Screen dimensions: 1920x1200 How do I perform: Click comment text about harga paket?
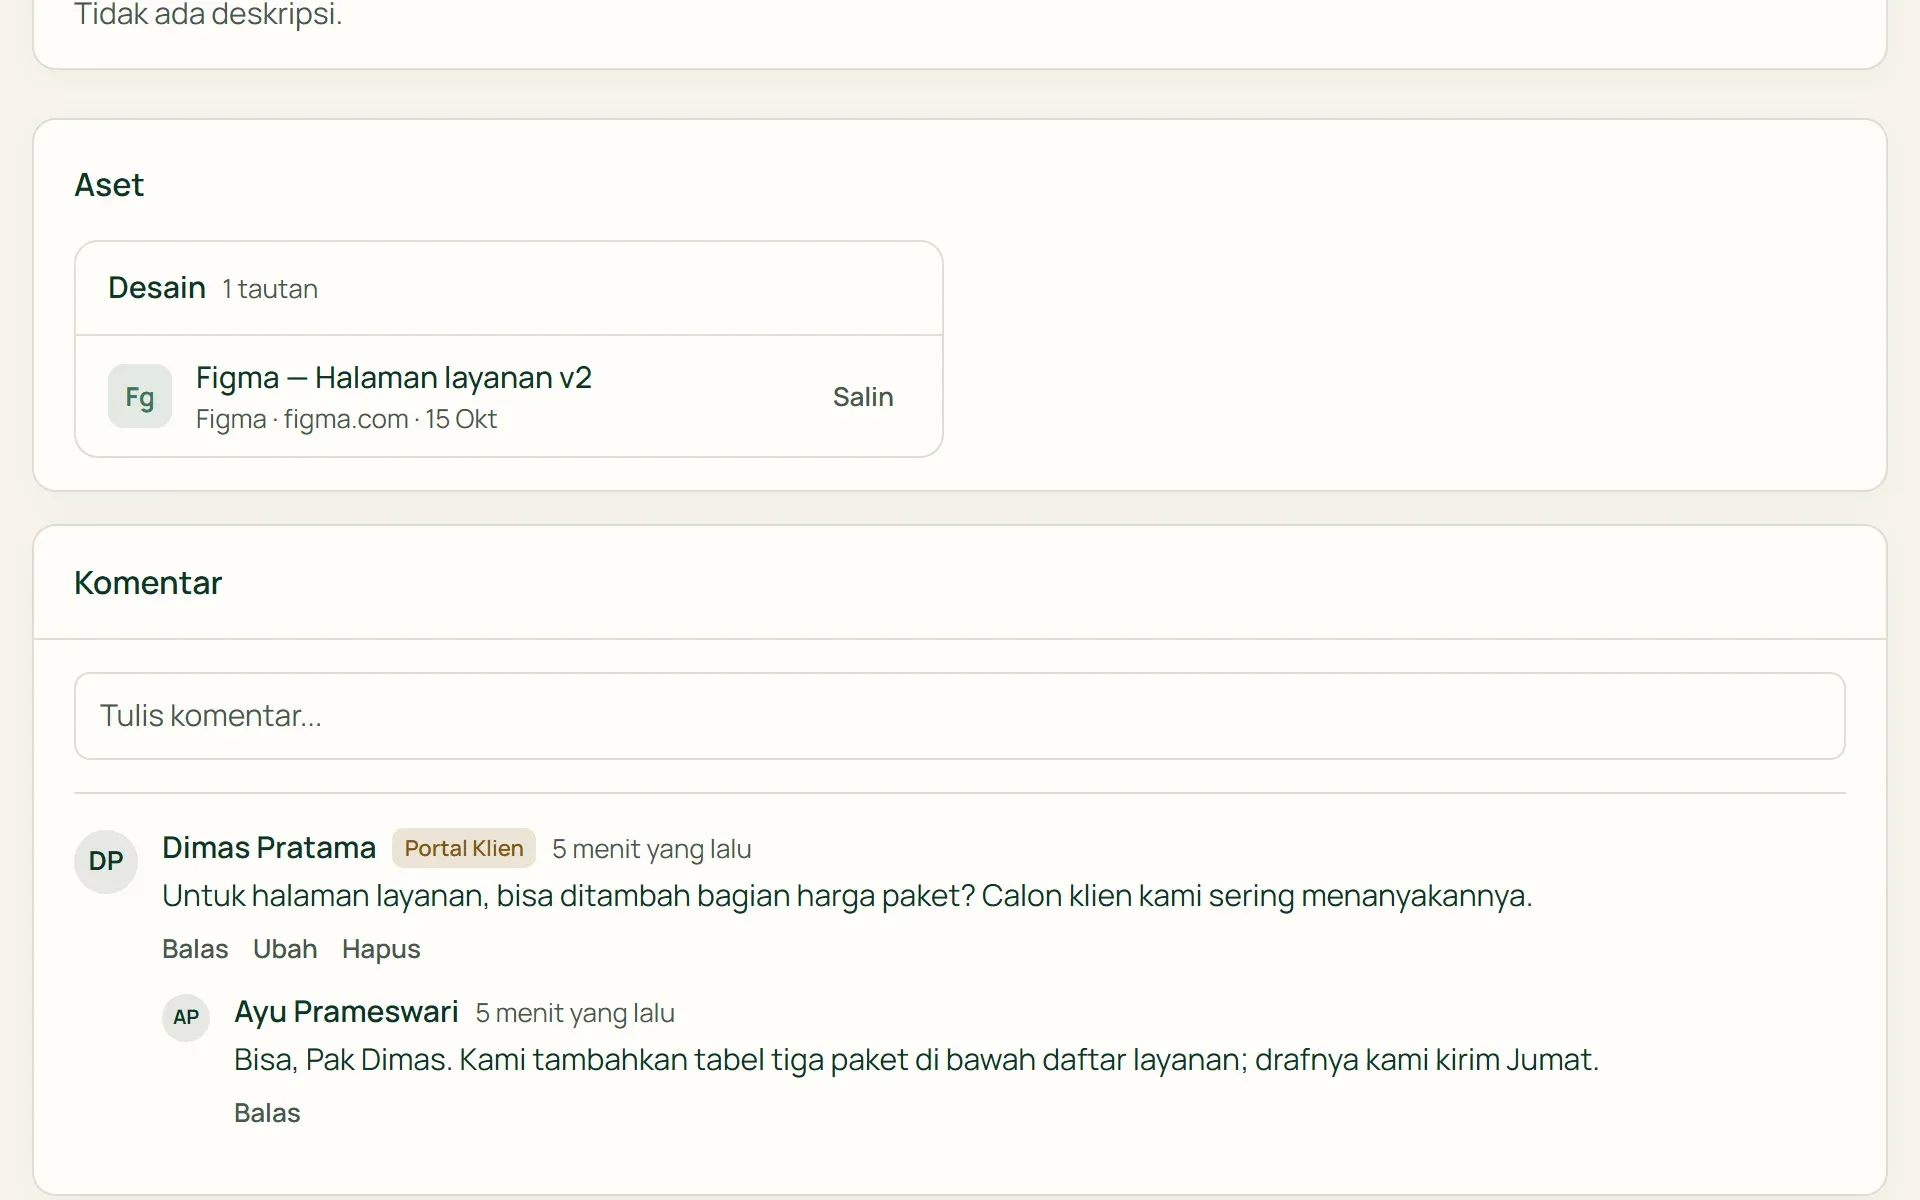pyautogui.click(x=847, y=896)
